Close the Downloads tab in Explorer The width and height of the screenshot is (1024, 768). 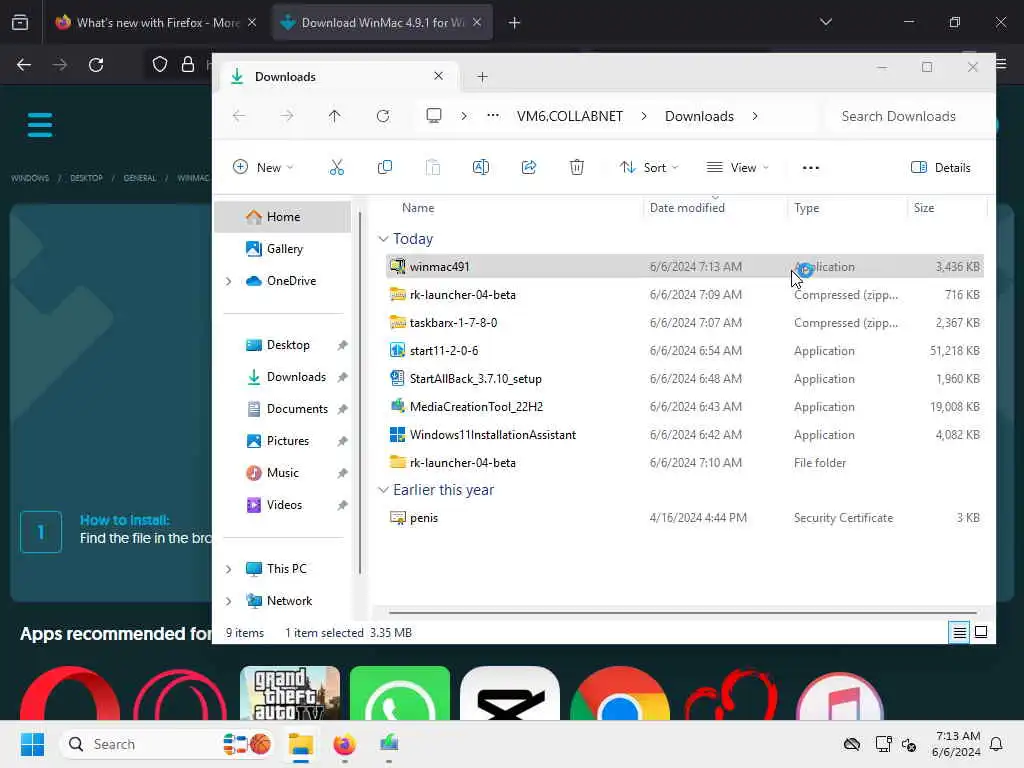coord(439,76)
